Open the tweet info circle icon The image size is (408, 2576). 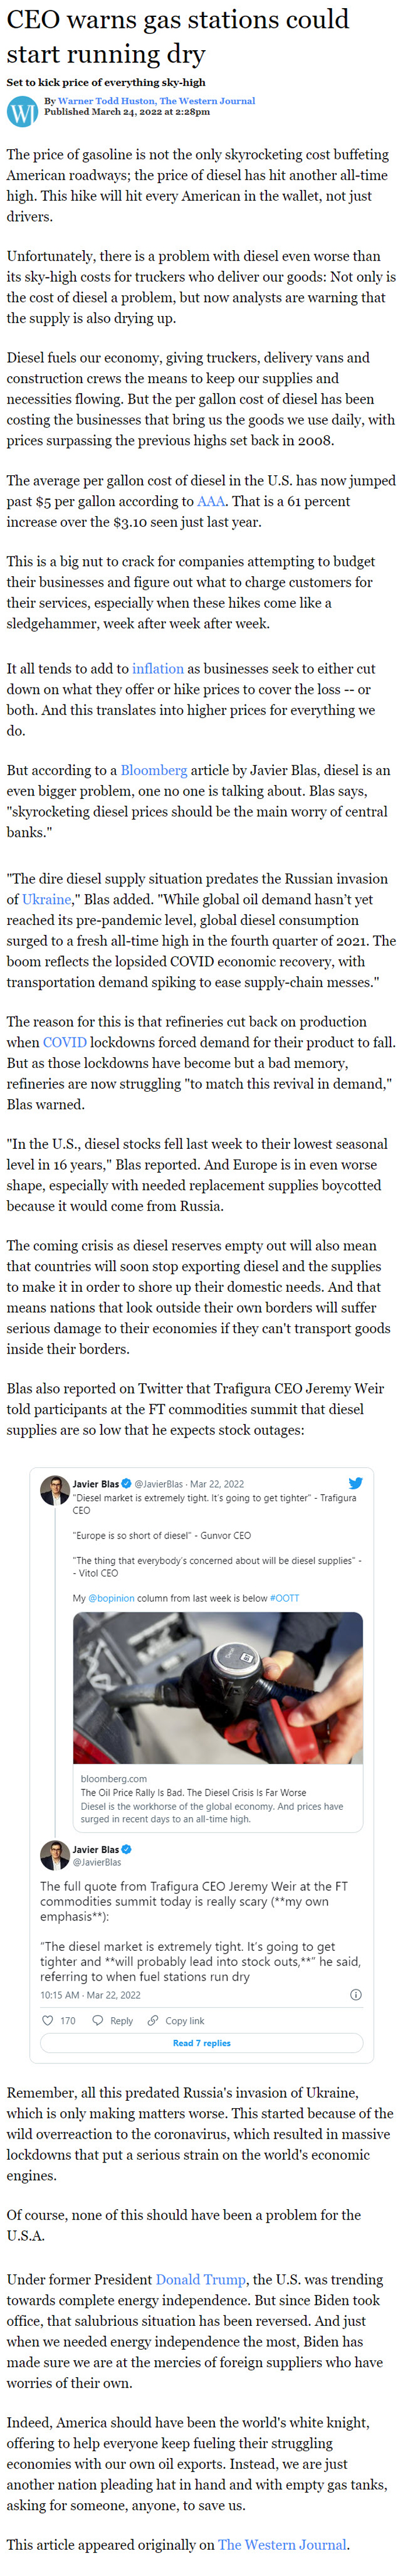355,1995
